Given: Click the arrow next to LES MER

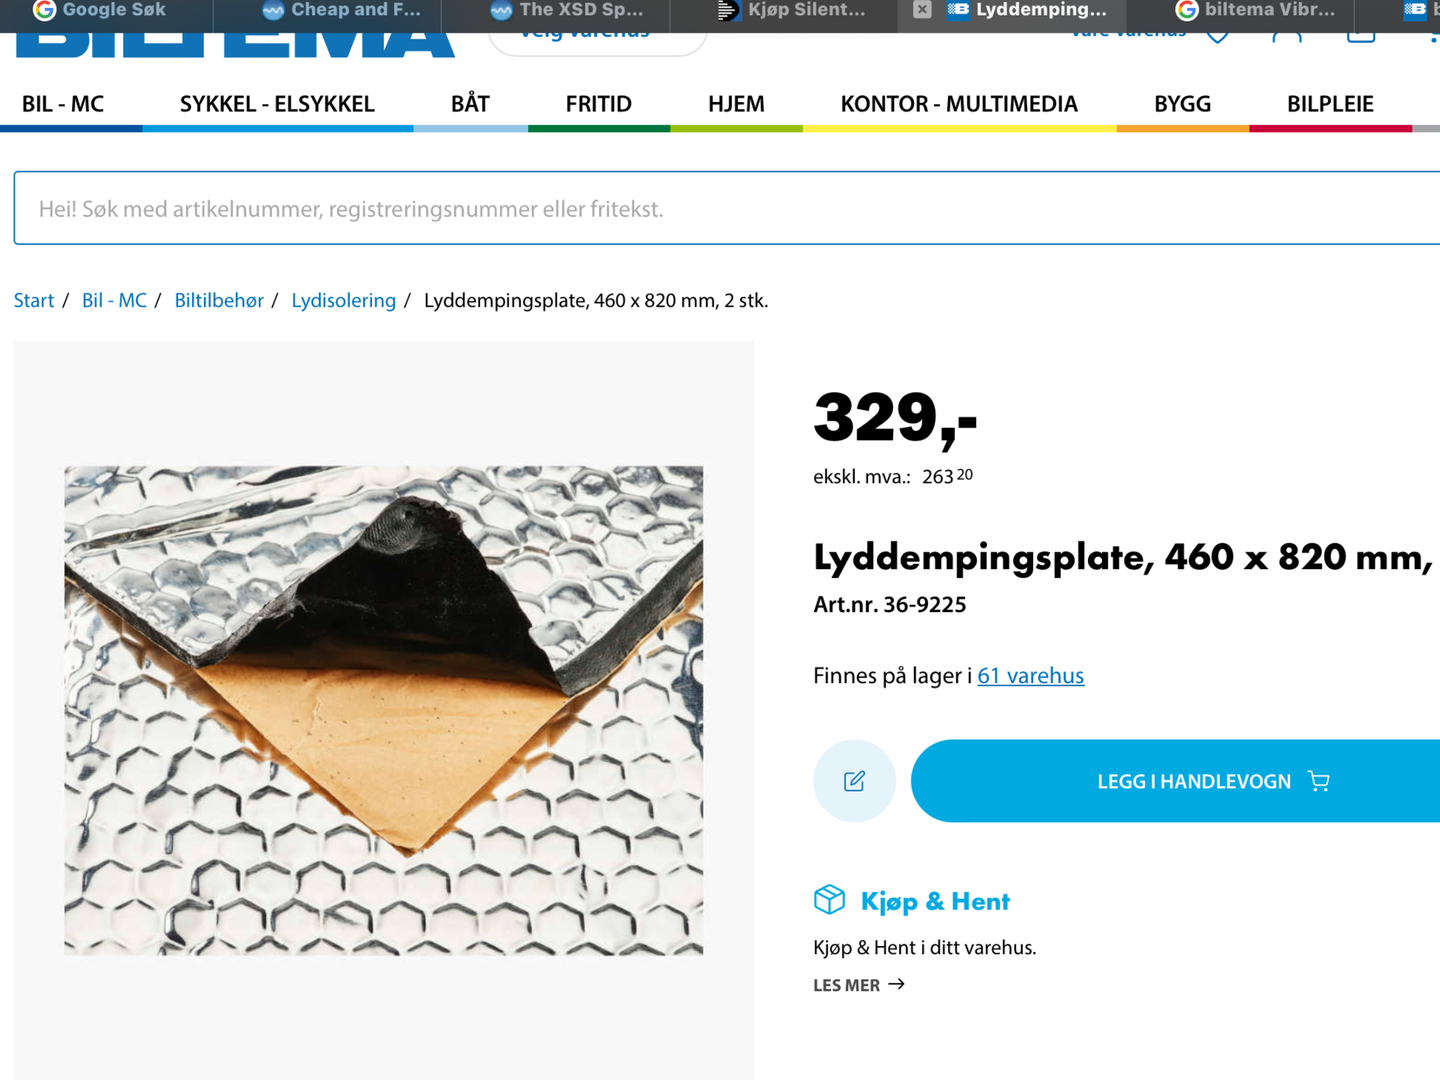Looking at the screenshot, I should point(896,984).
